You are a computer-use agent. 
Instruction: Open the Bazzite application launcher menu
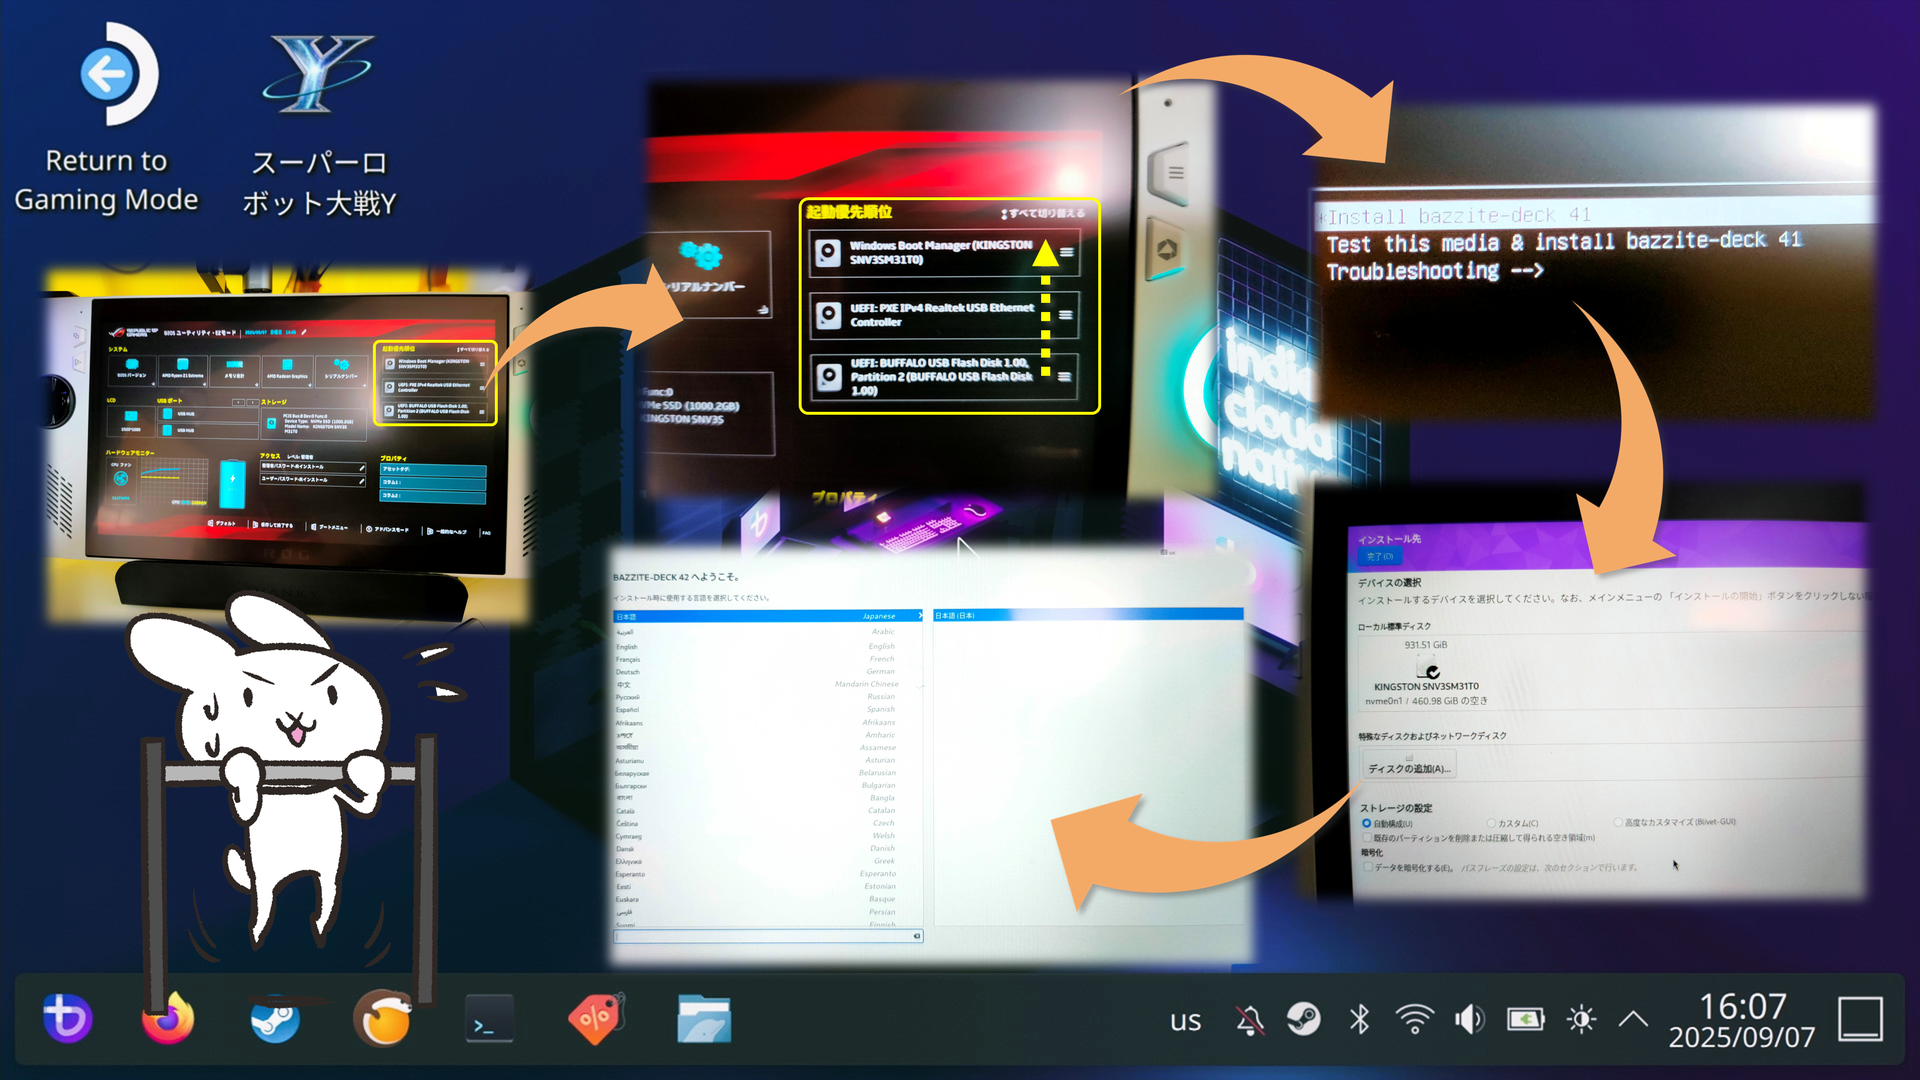click(x=67, y=1019)
